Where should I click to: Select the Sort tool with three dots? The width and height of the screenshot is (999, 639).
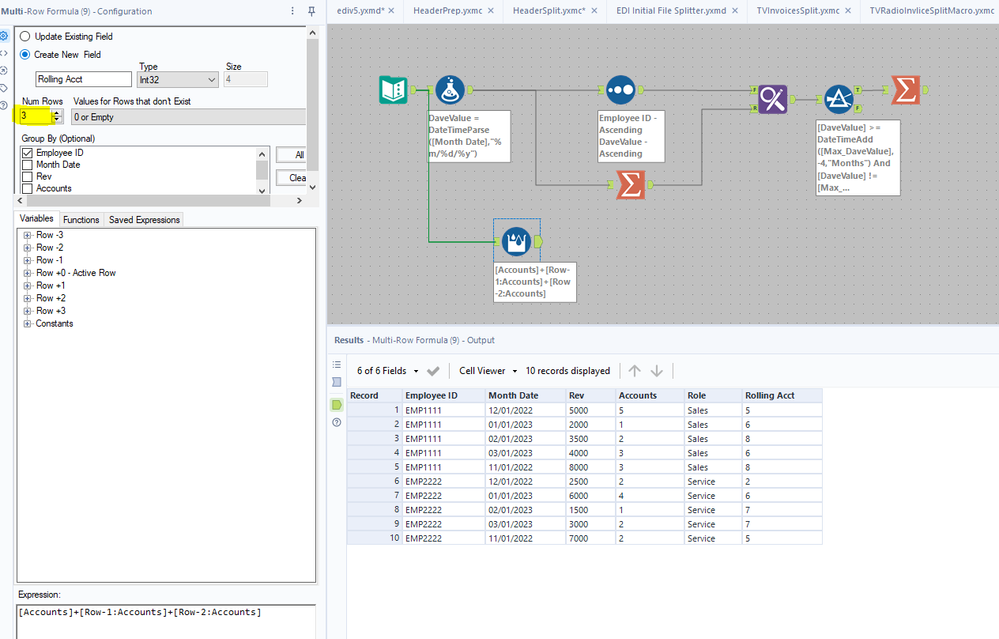click(620, 90)
